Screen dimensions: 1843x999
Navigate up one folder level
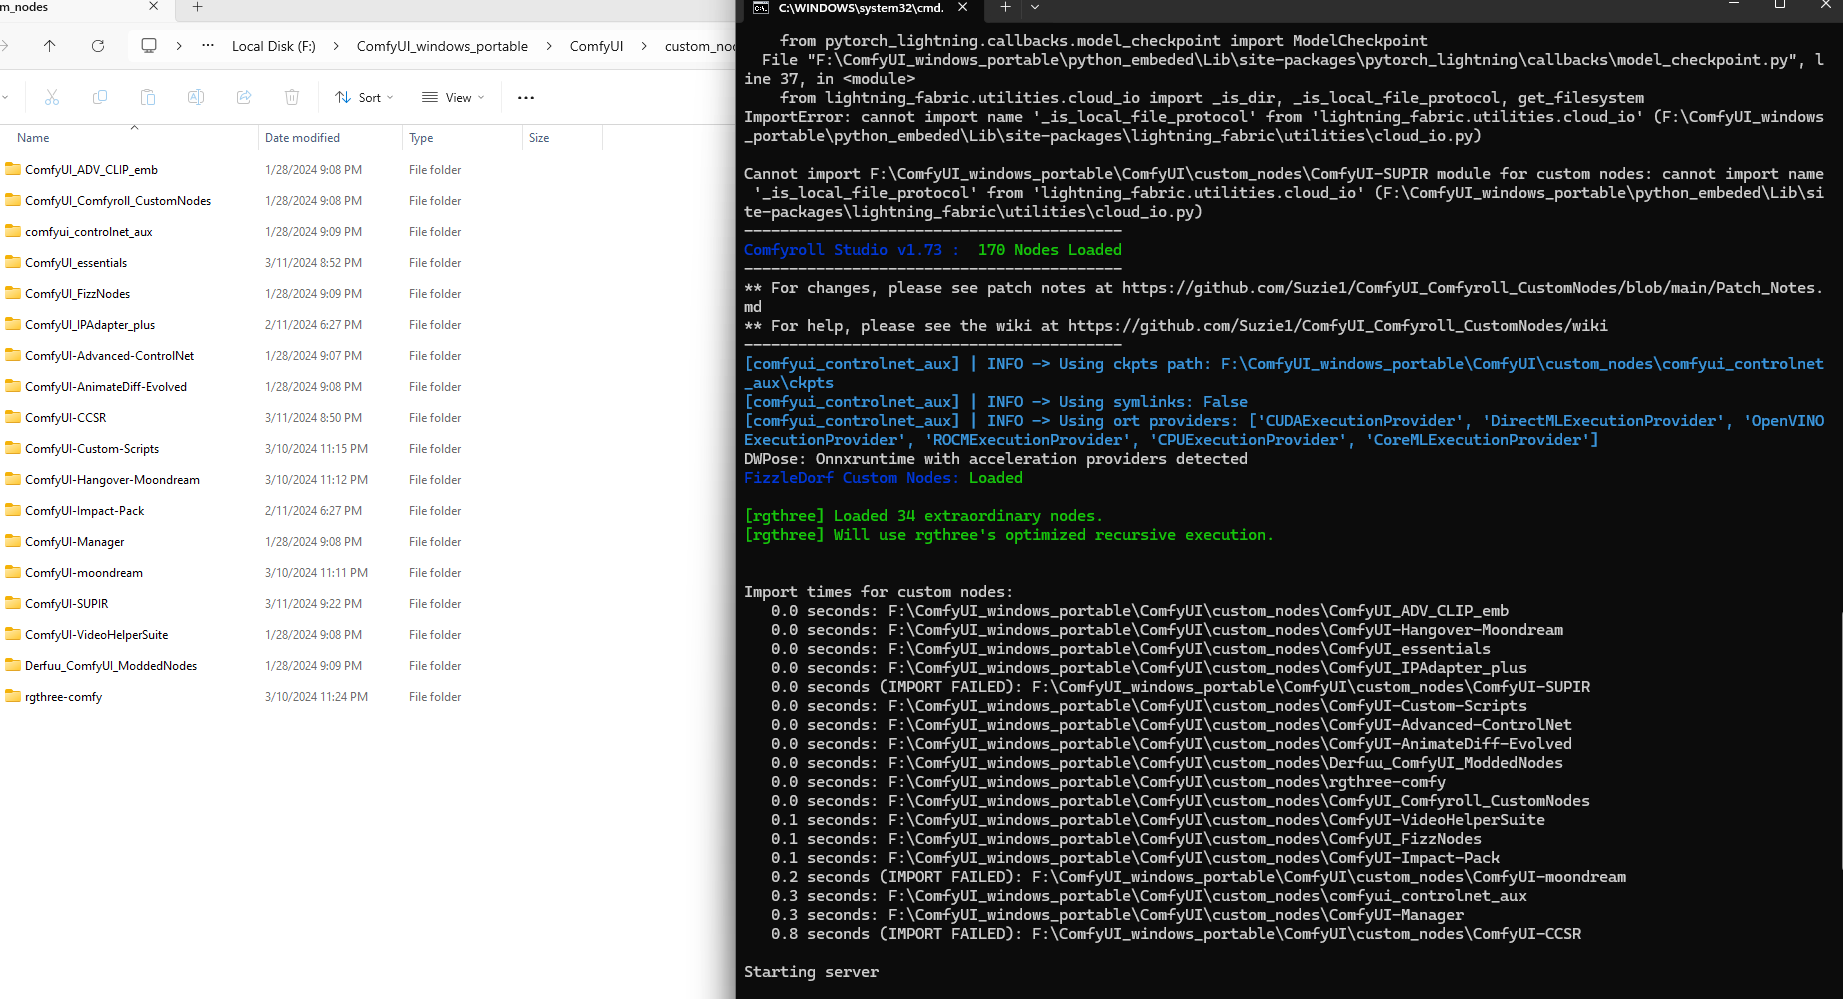click(x=51, y=46)
